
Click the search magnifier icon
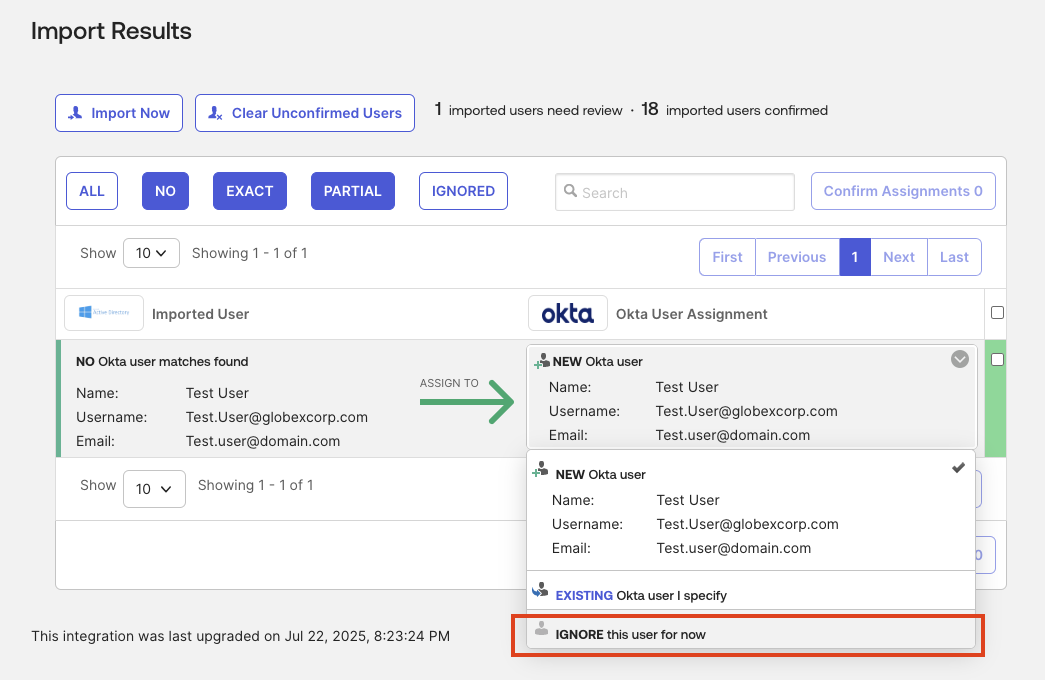click(x=570, y=191)
